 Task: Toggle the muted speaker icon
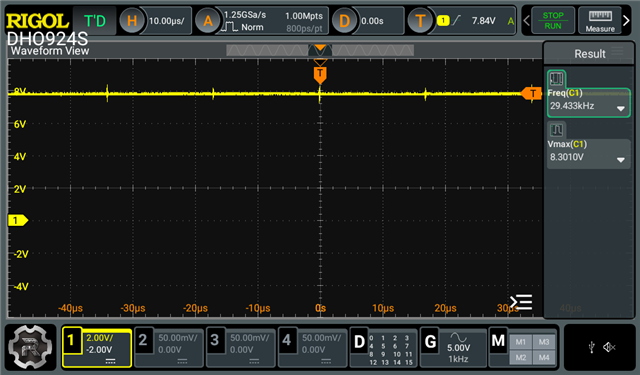(x=609, y=347)
